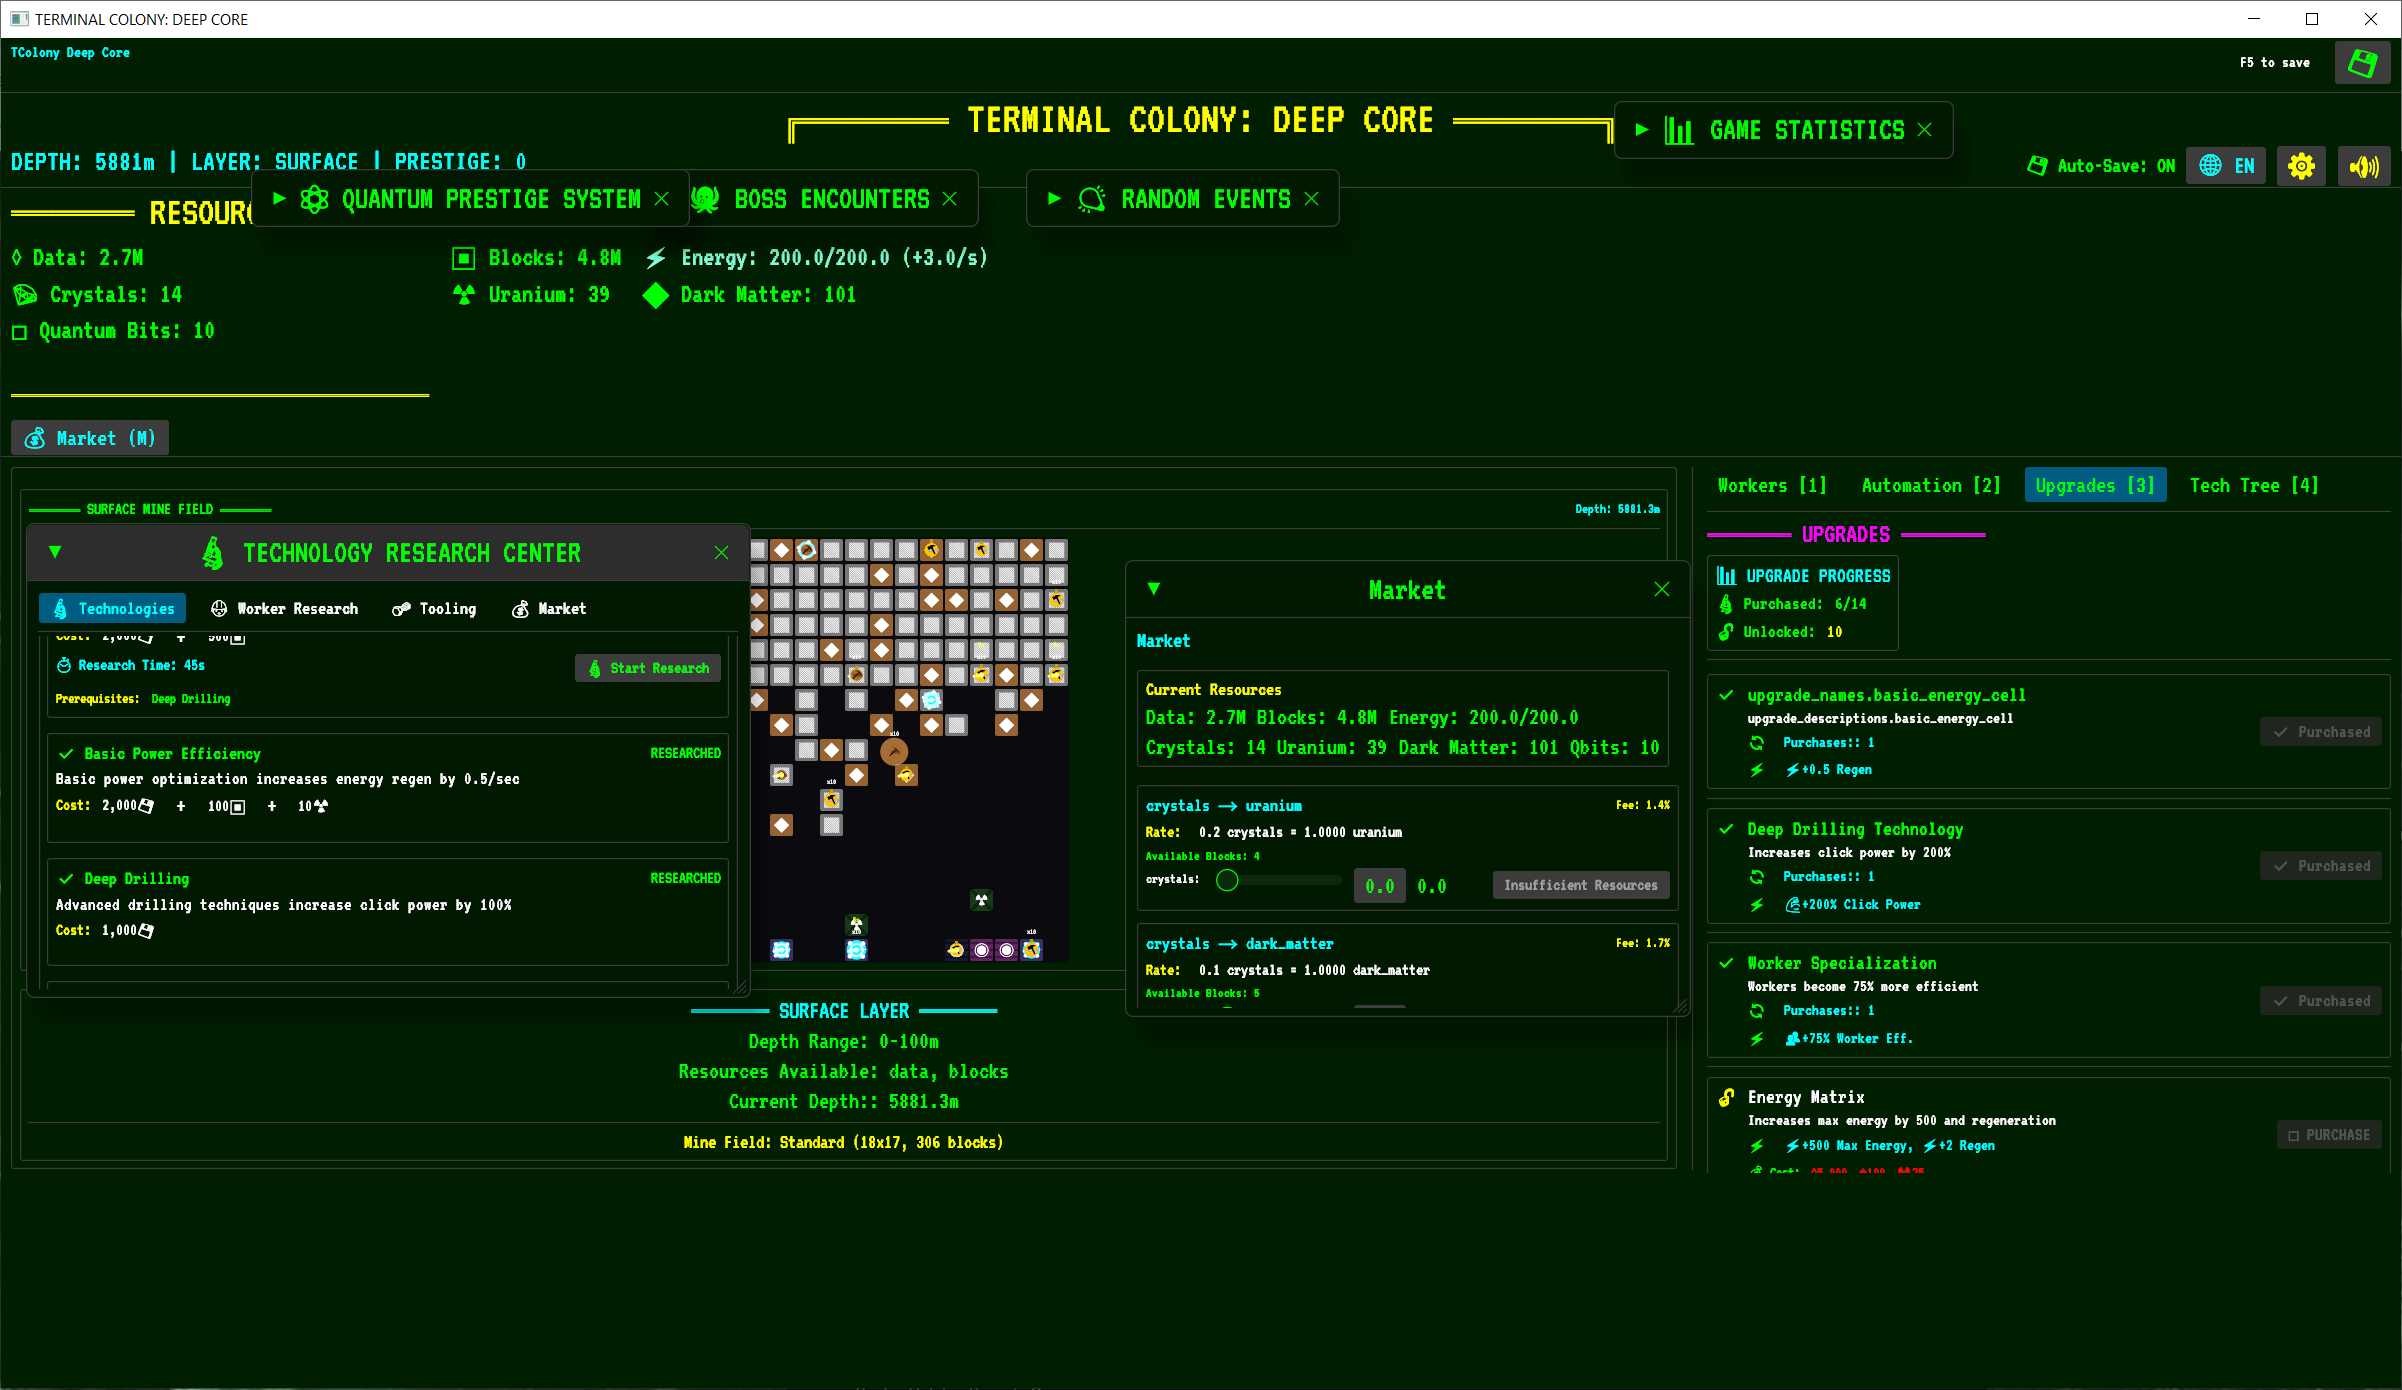Open the Worker Research tab
The image size is (2402, 1390).
pos(285,608)
